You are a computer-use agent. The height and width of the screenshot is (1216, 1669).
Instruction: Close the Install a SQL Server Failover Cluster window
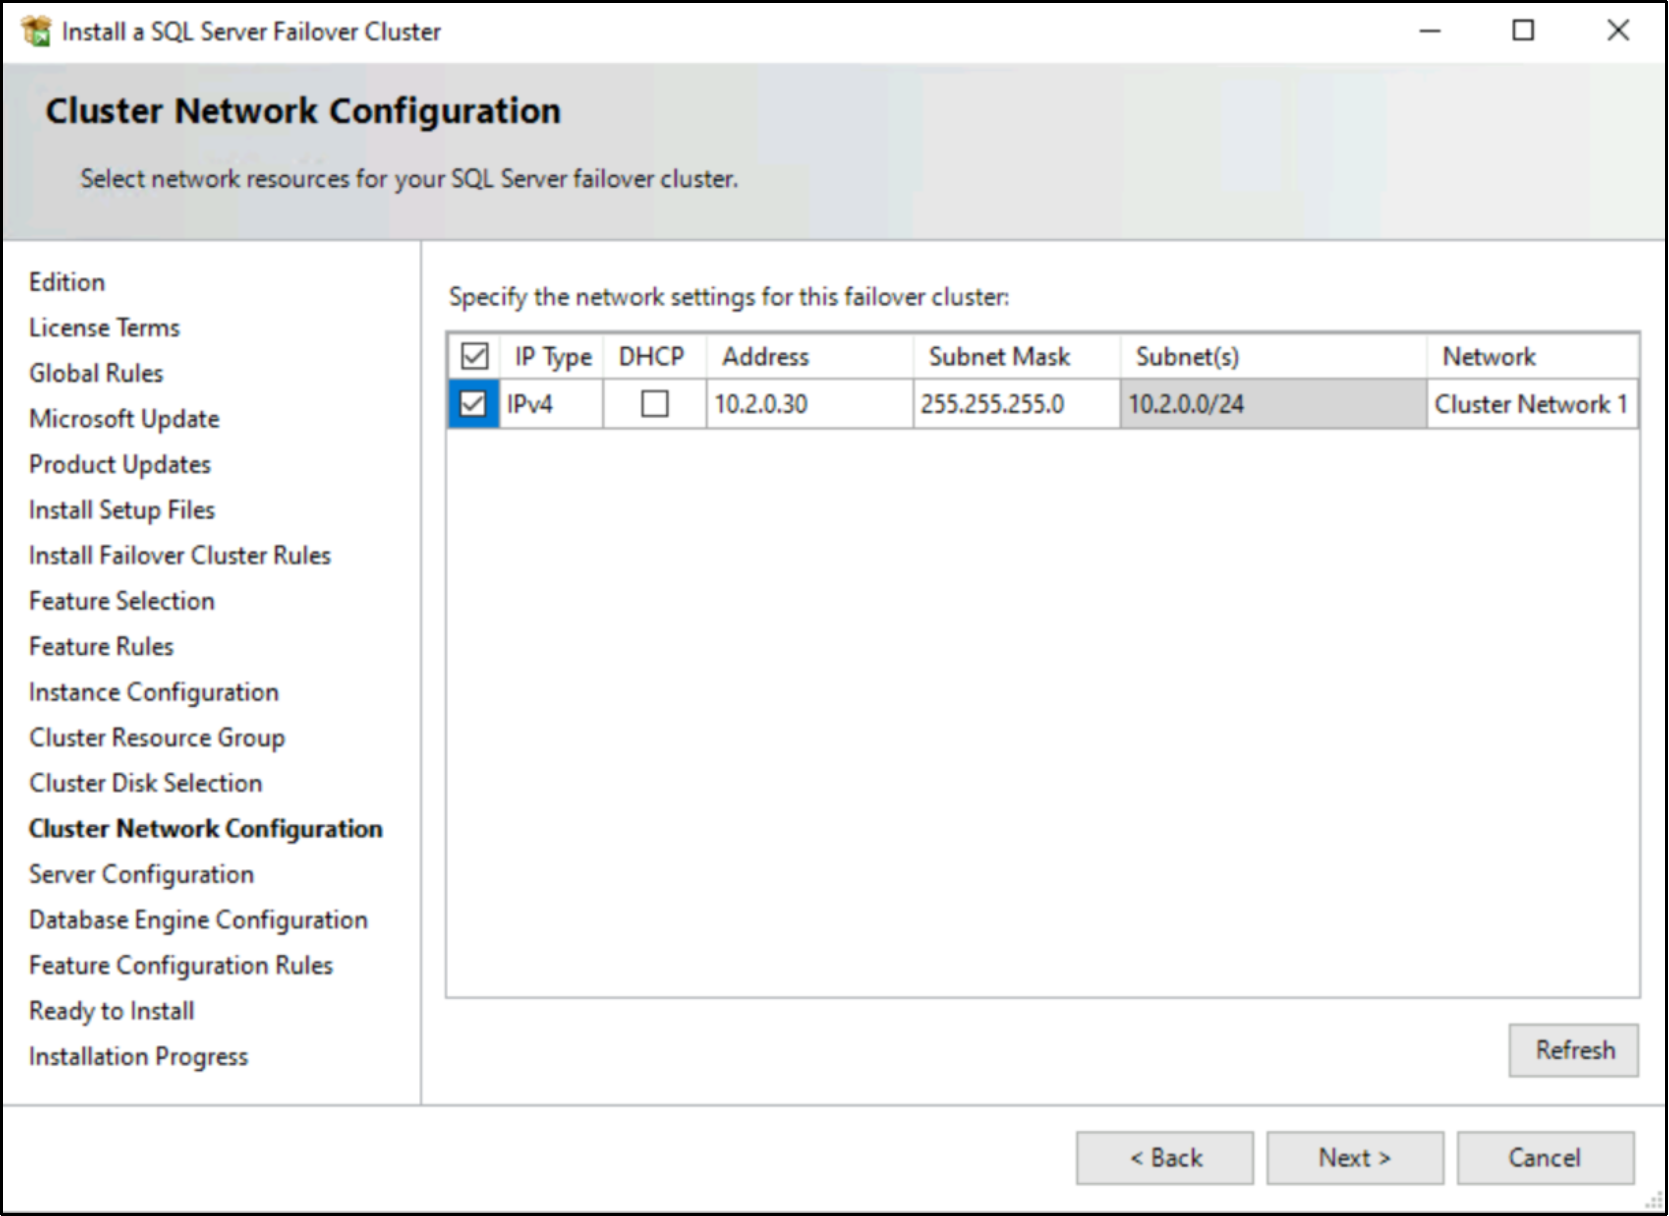click(x=1617, y=31)
